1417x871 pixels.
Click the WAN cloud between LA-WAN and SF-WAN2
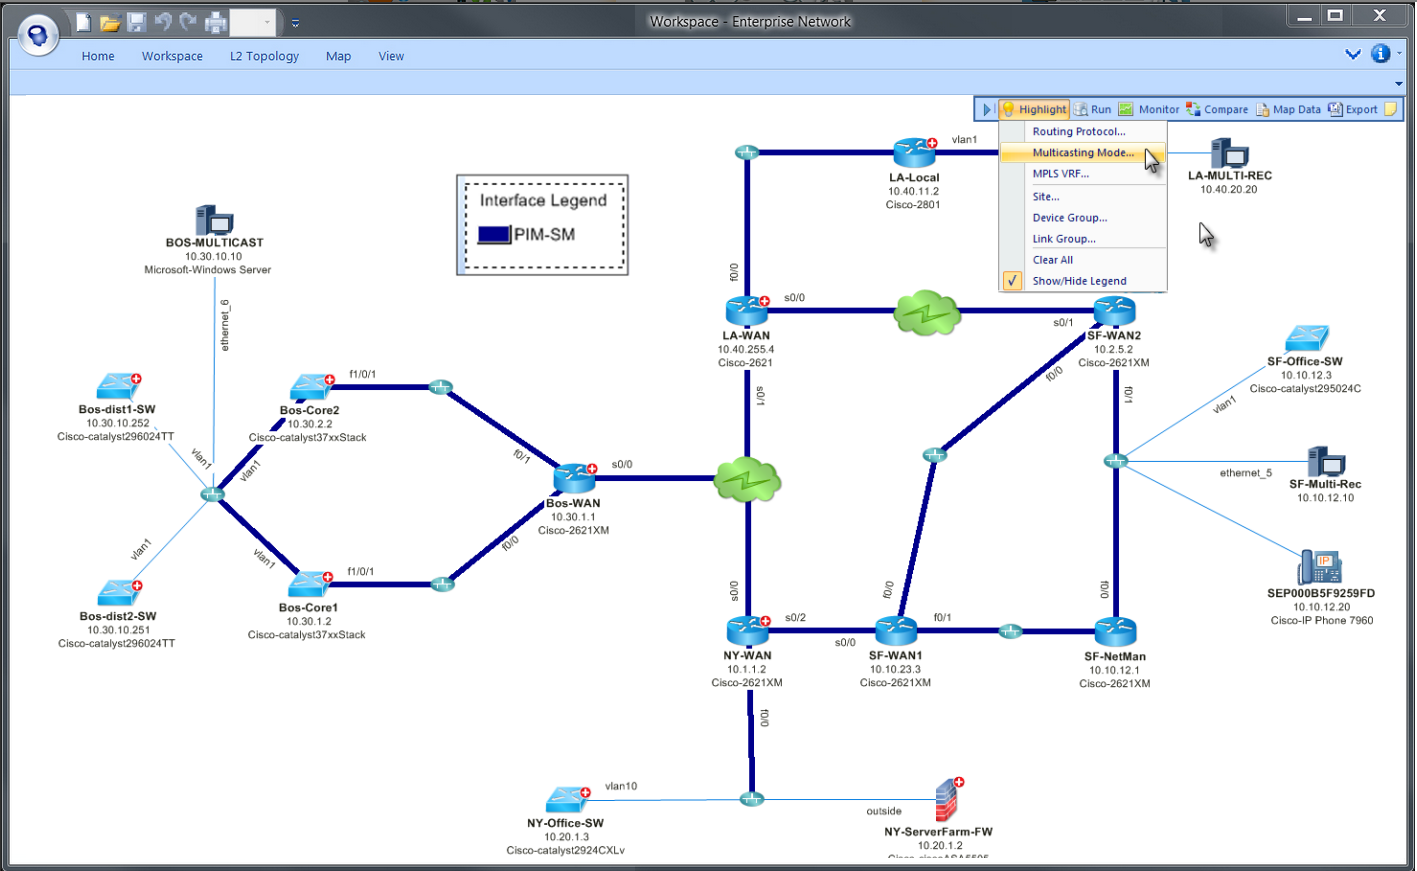pos(928,313)
